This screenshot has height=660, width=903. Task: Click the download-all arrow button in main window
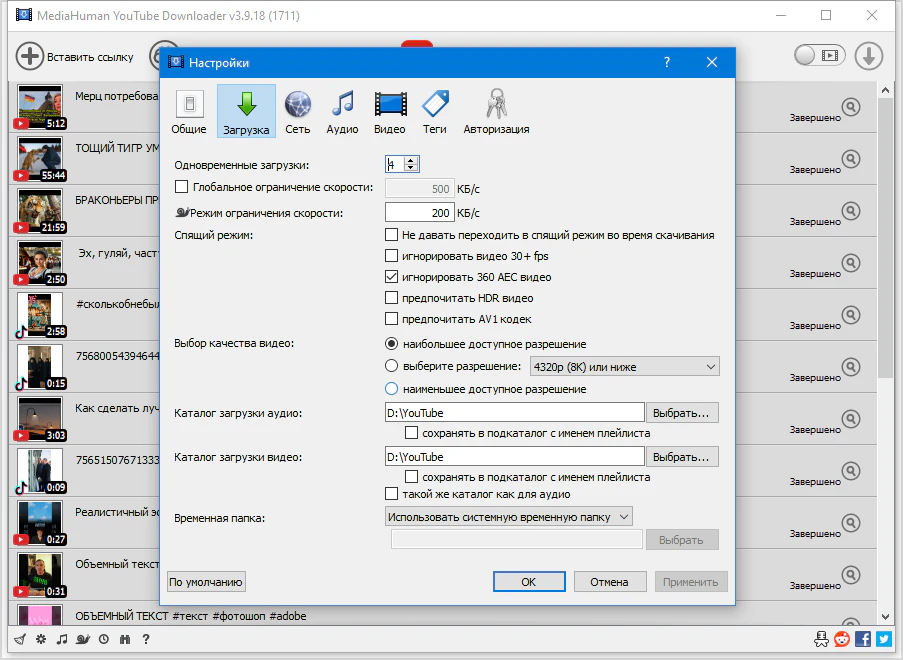868,56
